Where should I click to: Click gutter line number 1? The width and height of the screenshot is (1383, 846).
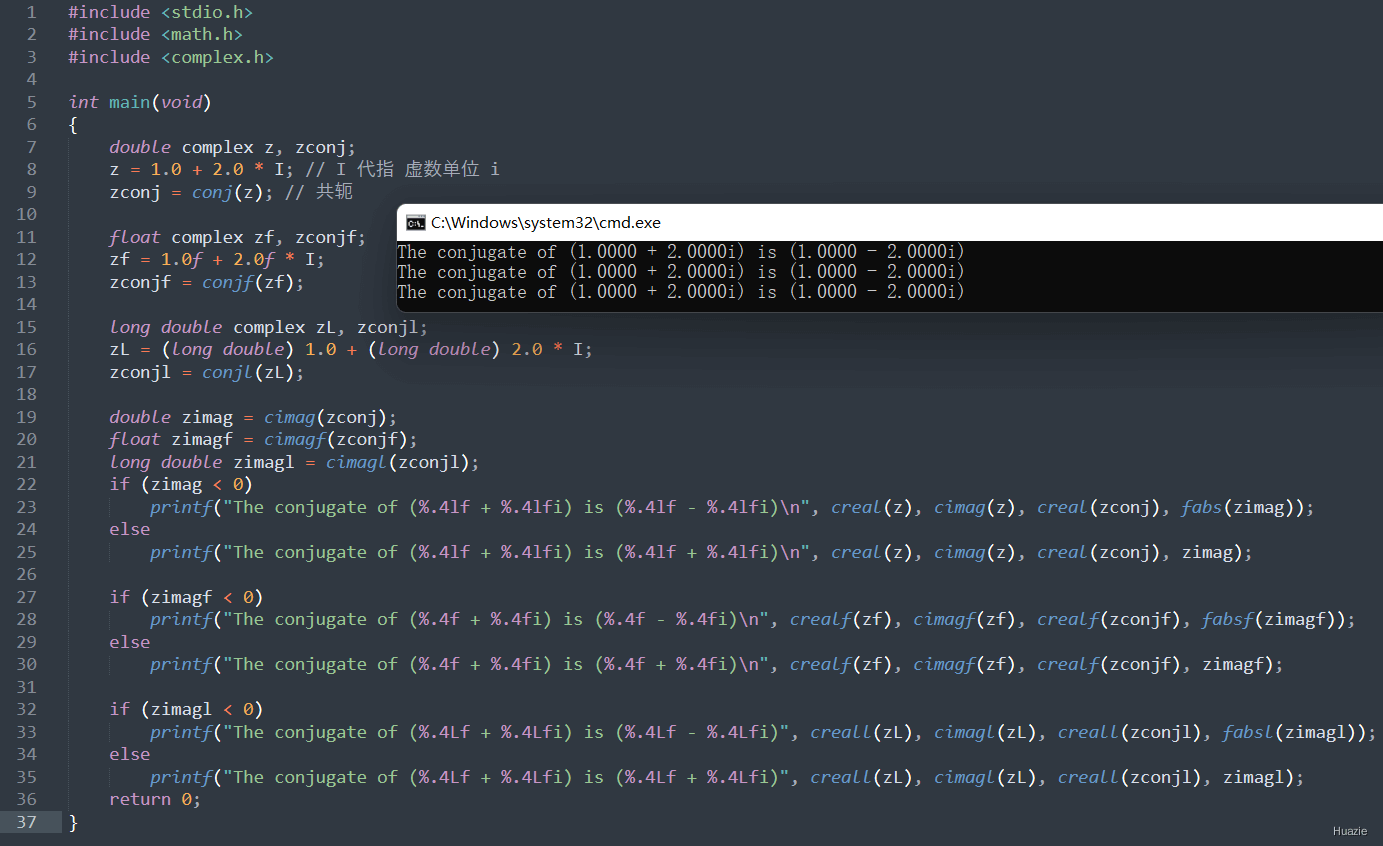tap(31, 12)
